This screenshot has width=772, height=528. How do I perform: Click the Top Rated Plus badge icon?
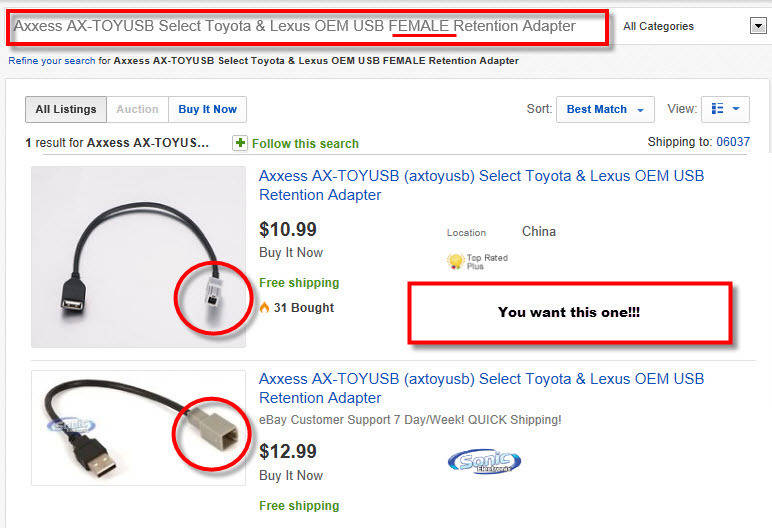coord(455,261)
